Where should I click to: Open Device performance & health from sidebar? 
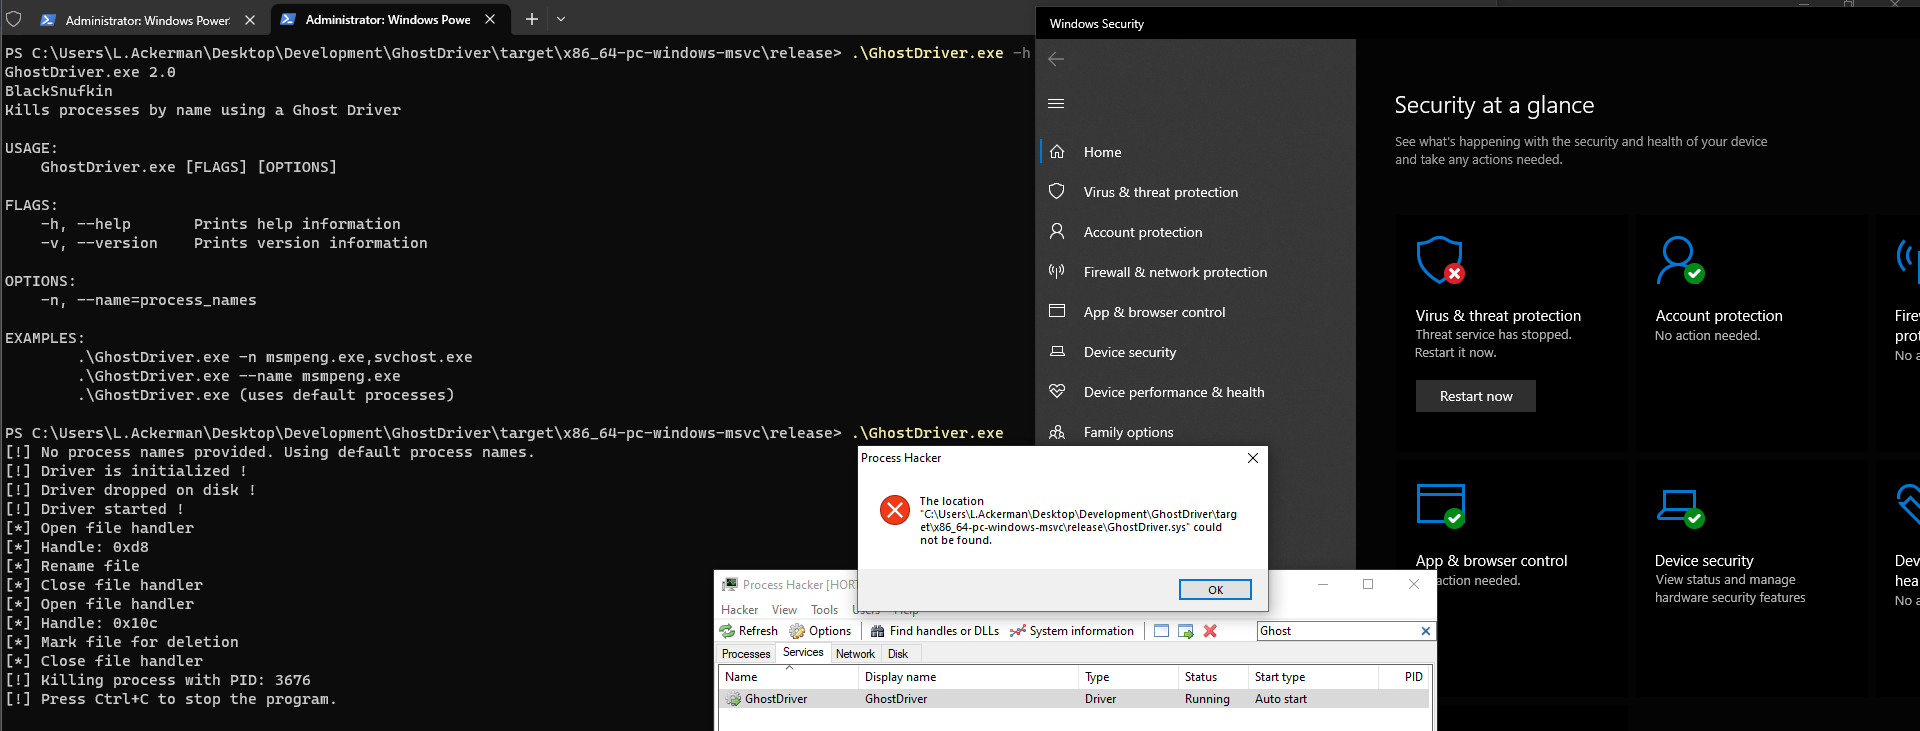[x=1174, y=392]
